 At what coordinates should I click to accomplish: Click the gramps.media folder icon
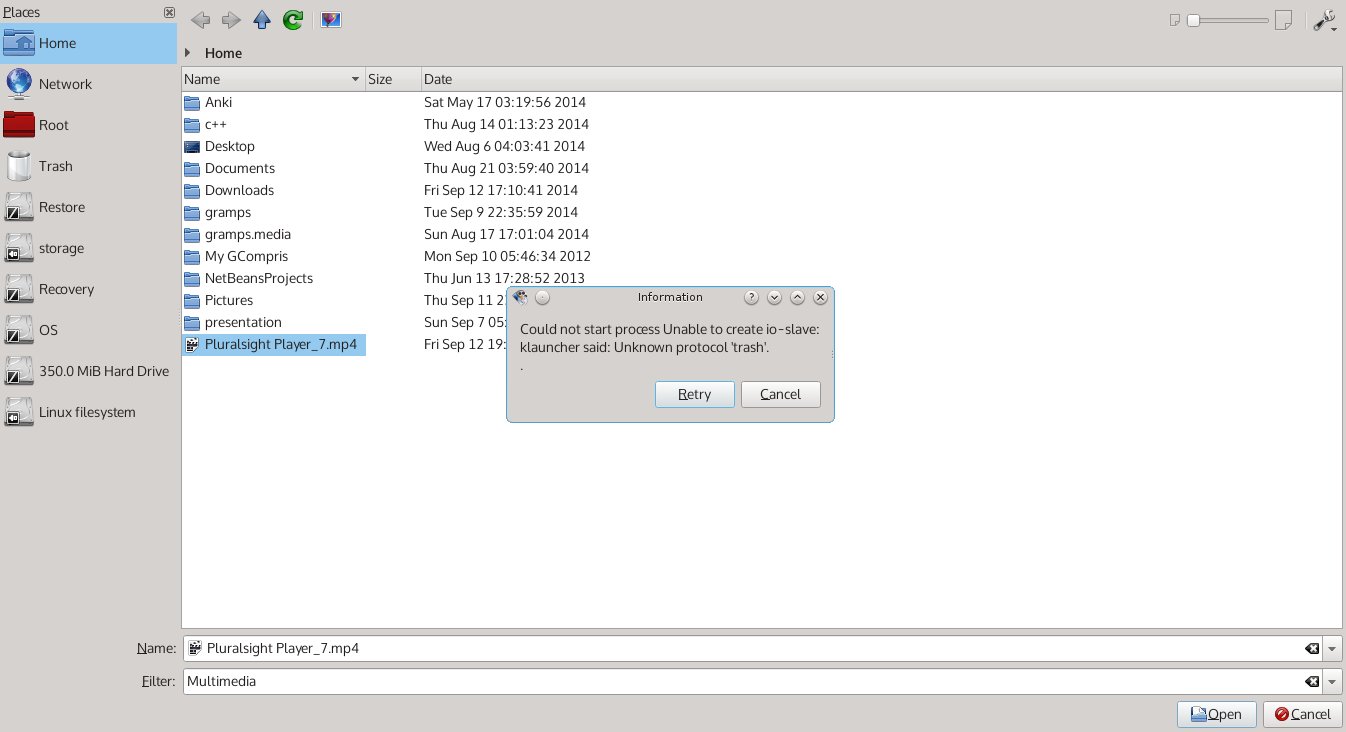(x=192, y=234)
